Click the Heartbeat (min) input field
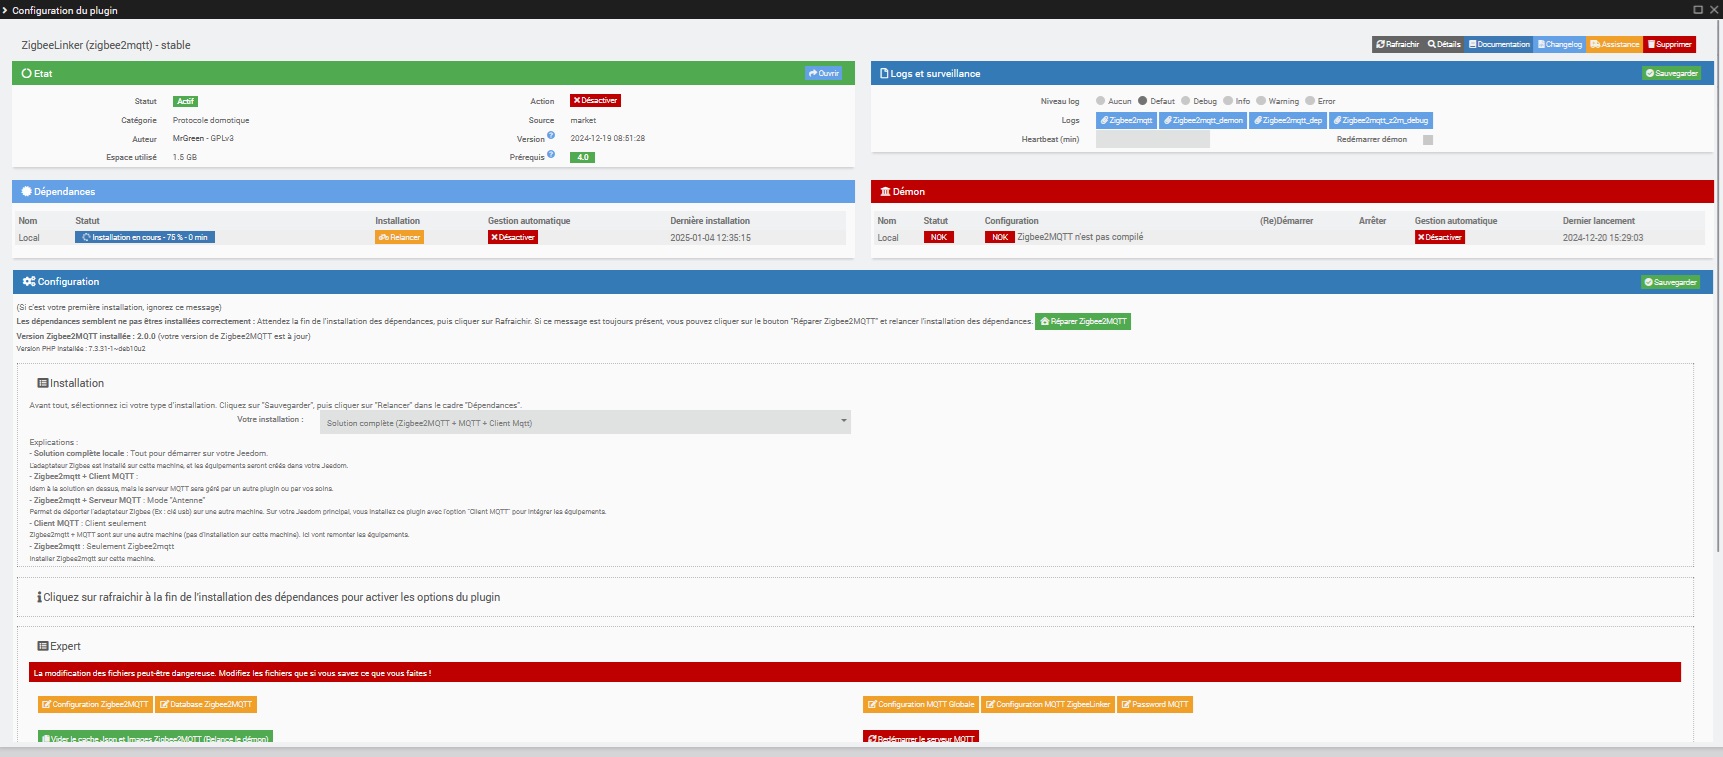 point(1153,139)
